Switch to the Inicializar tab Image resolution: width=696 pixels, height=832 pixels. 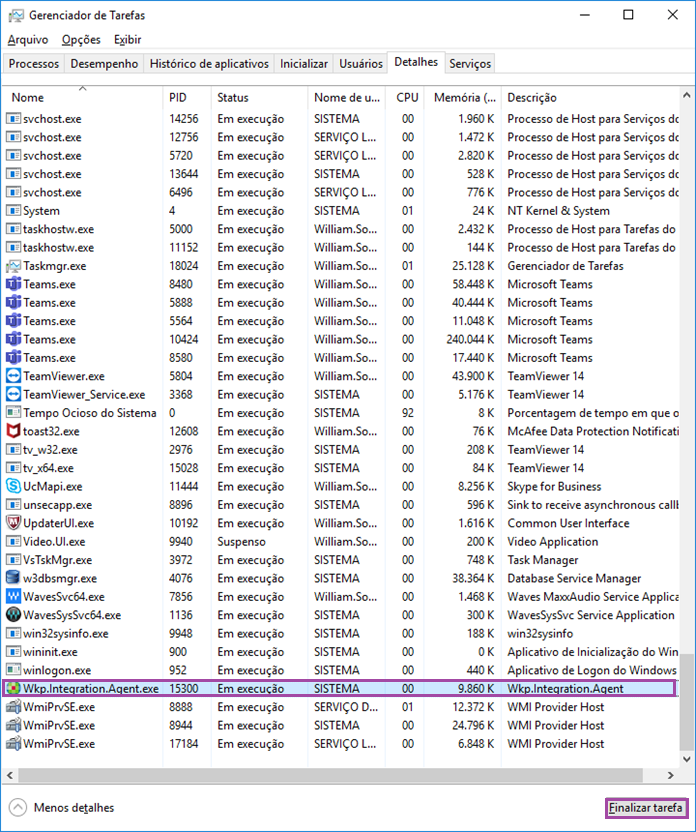(x=304, y=64)
